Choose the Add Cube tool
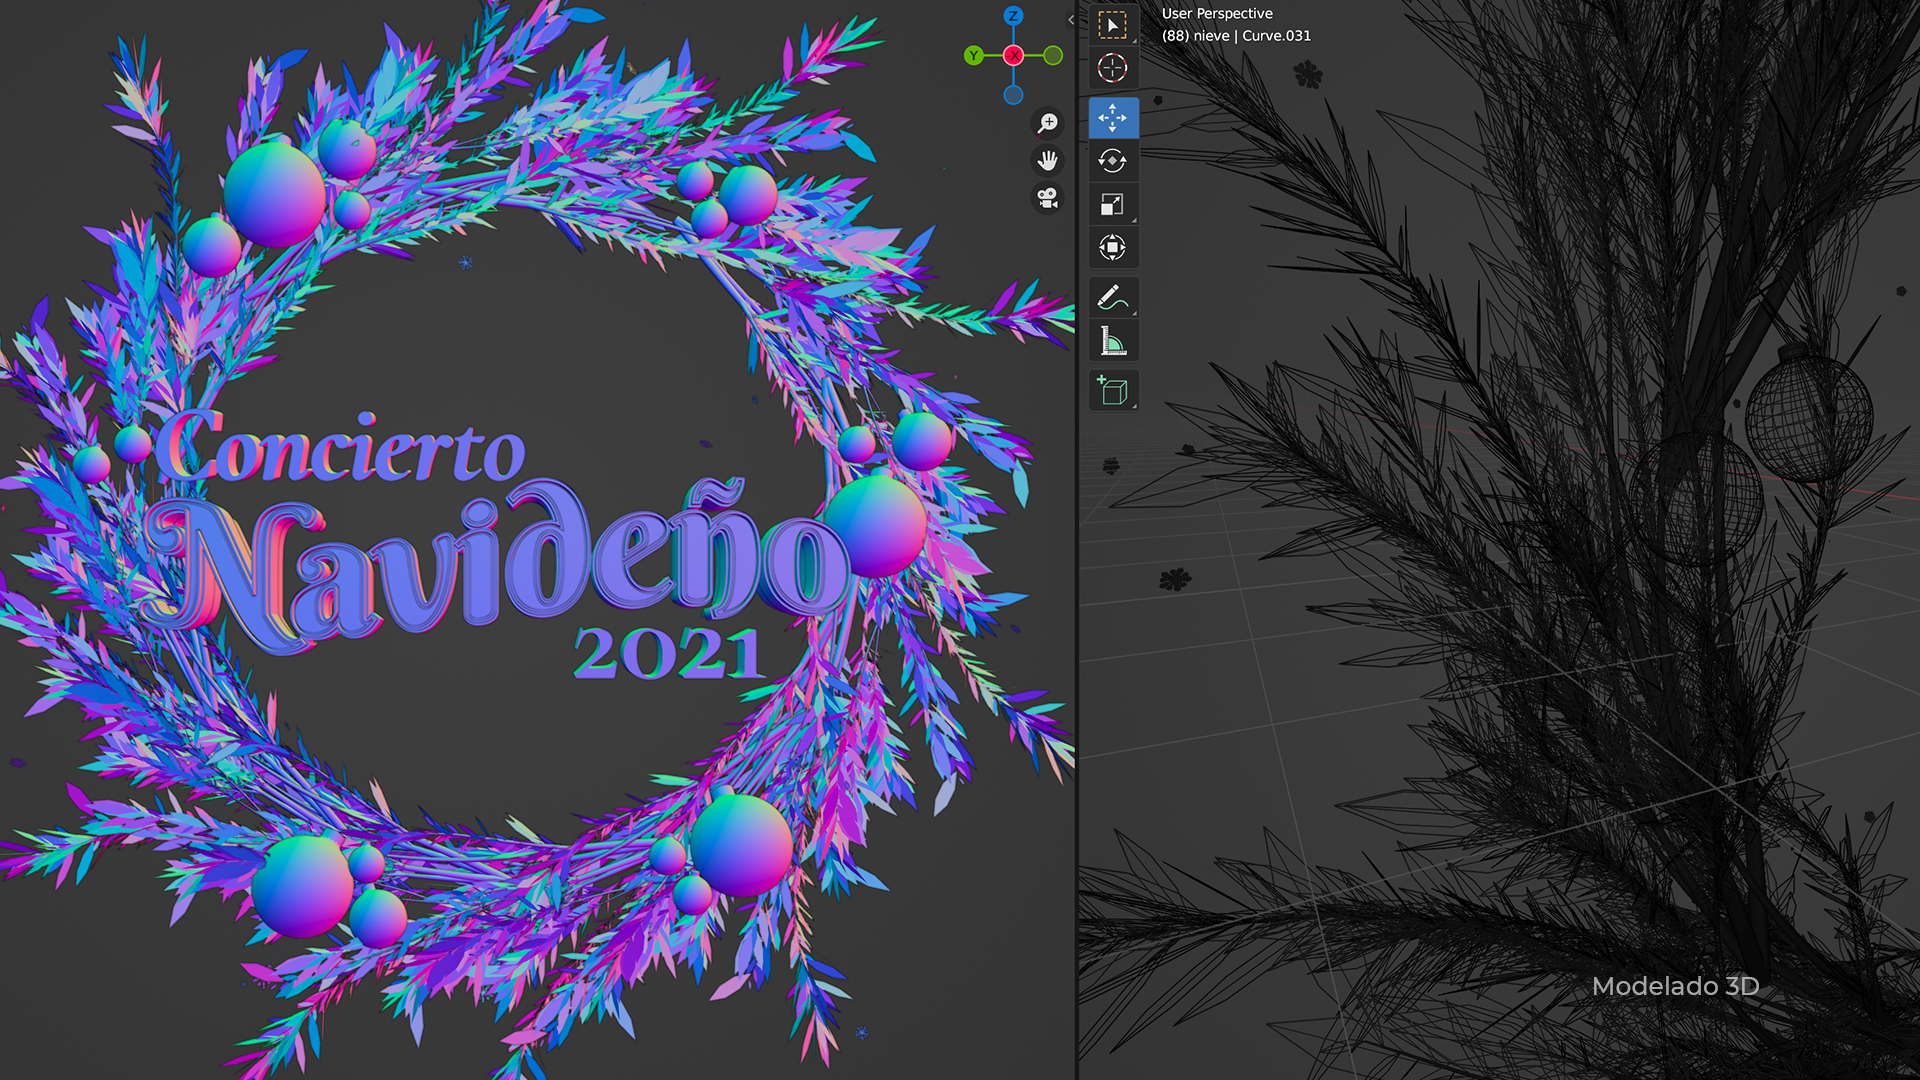 pyautogui.click(x=1112, y=391)
